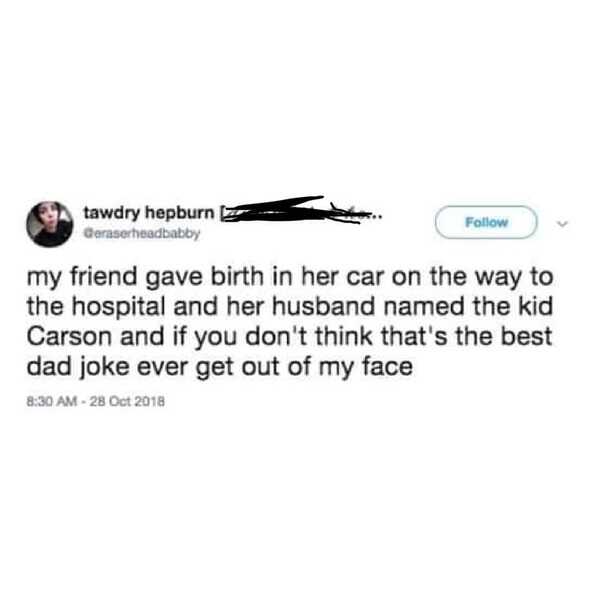600x600 pixels.
Task: Click the word friend in the first line
Action: 103,277
